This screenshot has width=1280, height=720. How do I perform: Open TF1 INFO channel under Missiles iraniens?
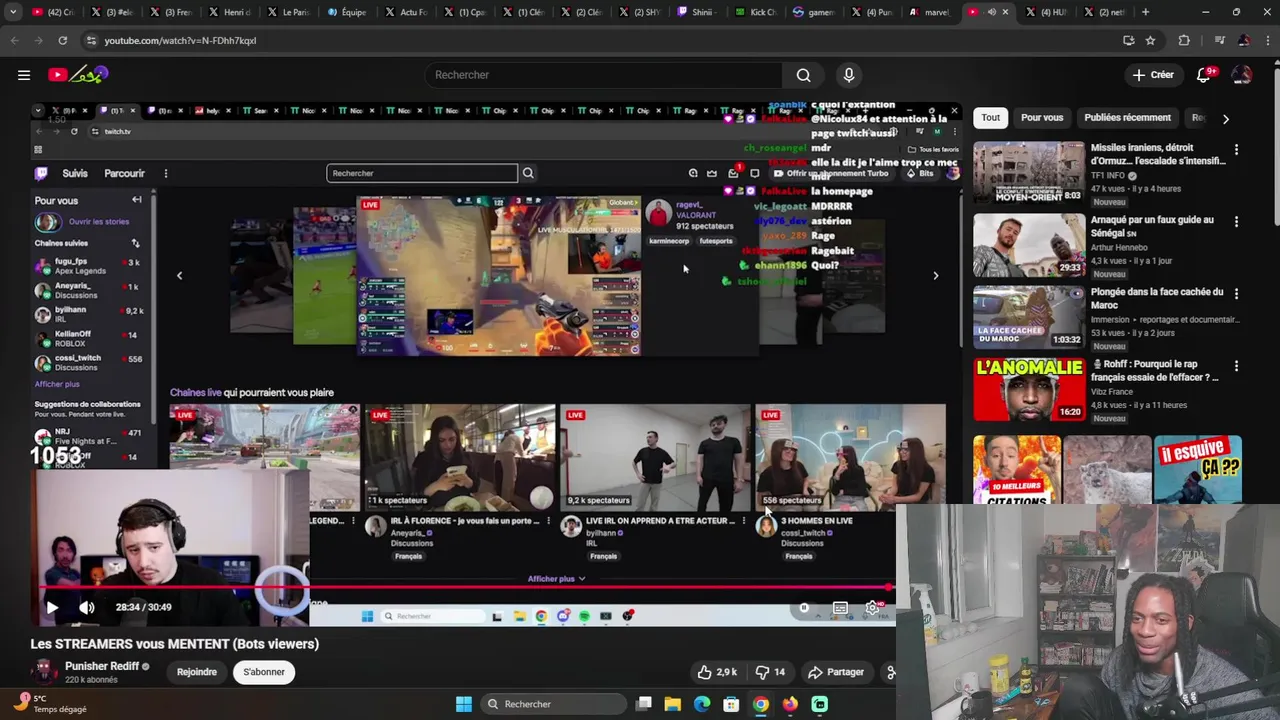pyautogui.click(x=1108, y=175)
